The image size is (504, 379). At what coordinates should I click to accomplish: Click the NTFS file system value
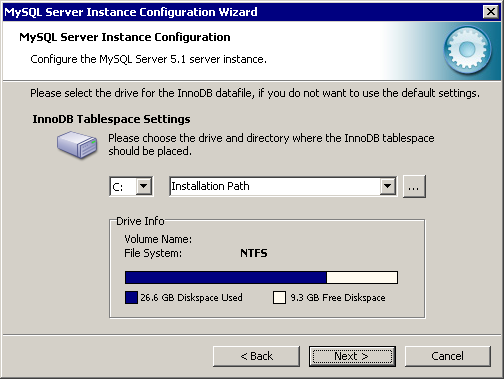(254, 253)
